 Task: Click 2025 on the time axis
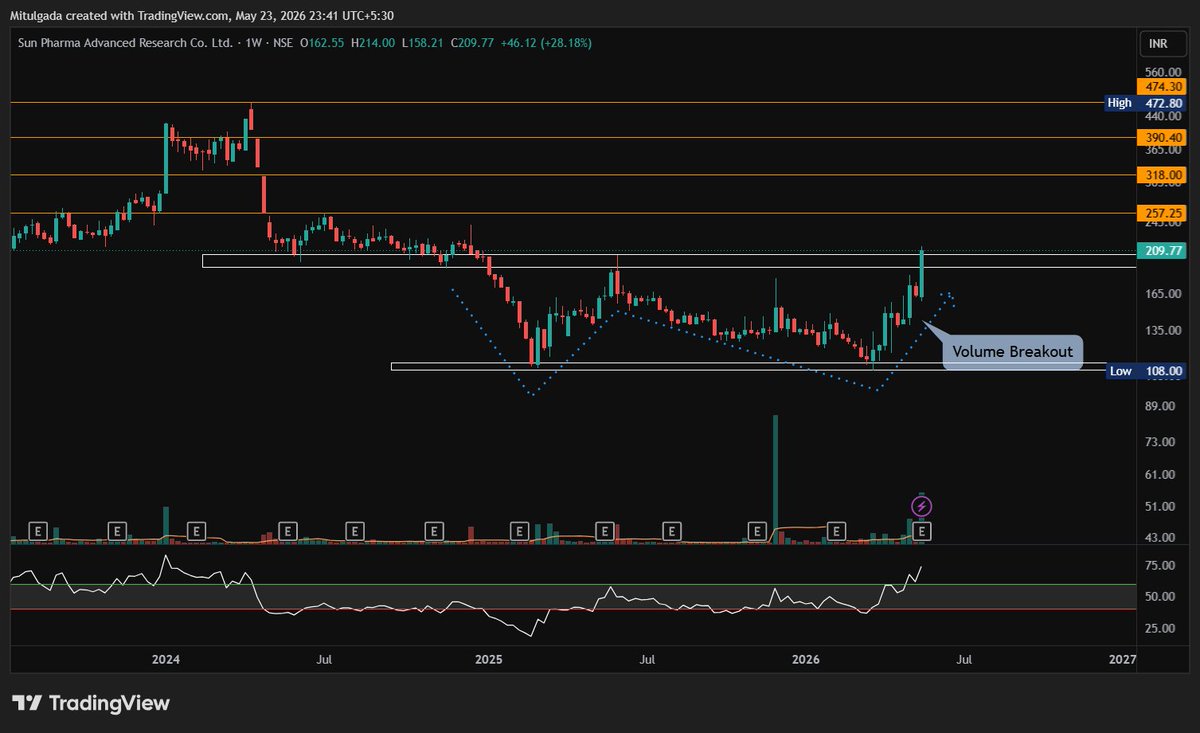click(488, 660)
